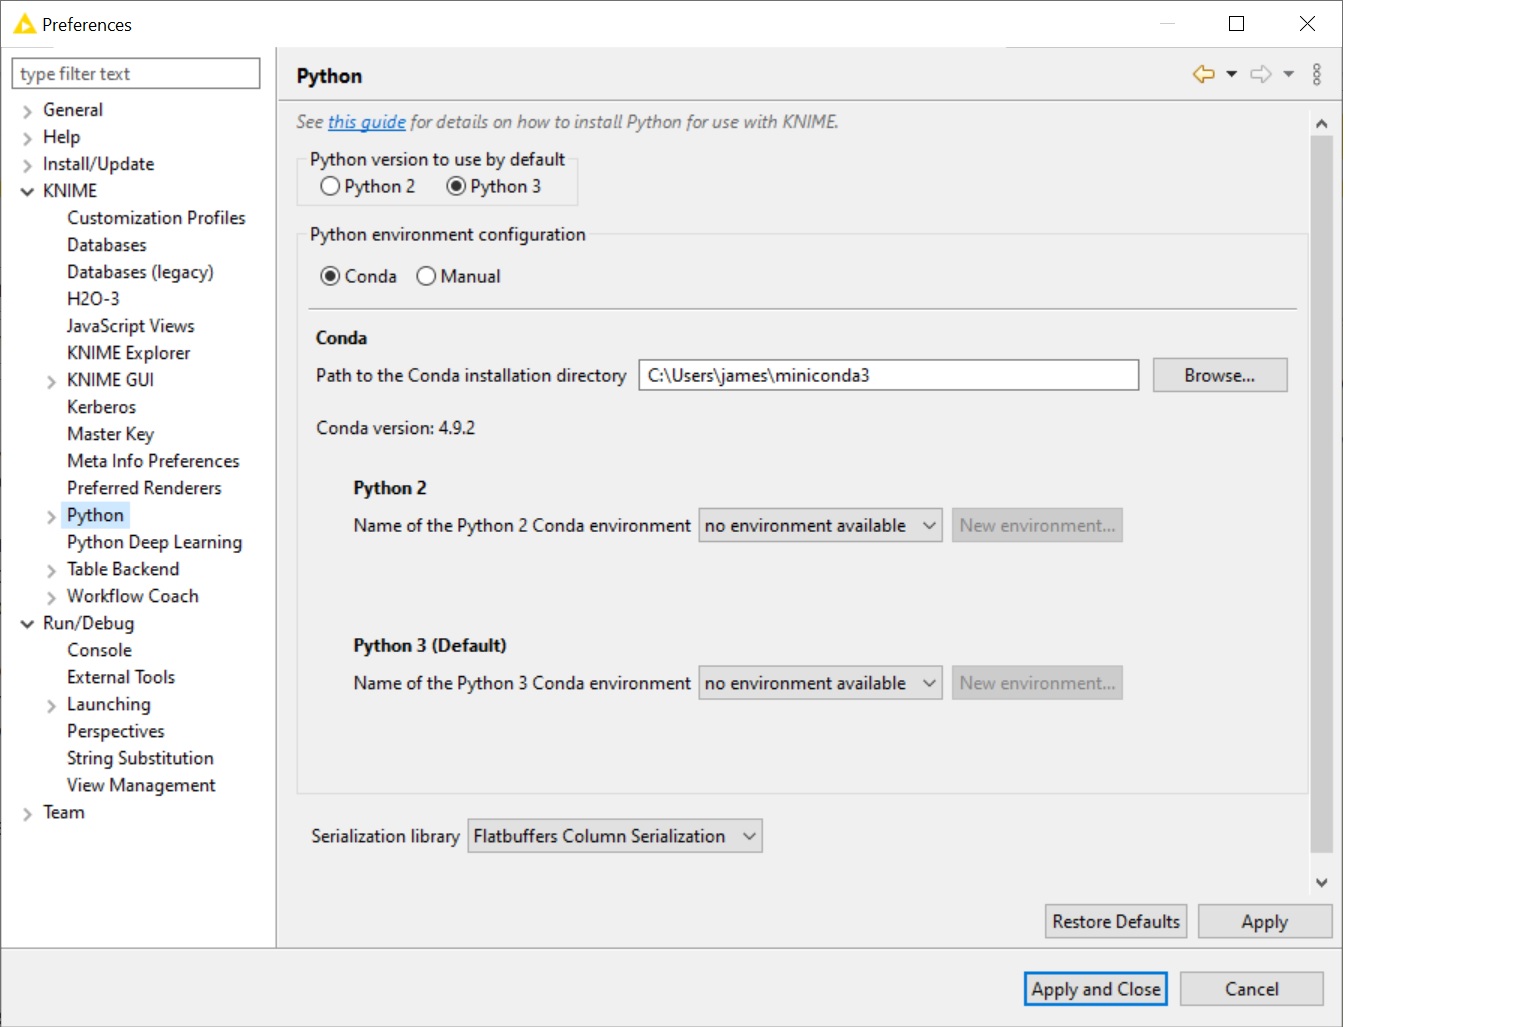Click the scroll down arrow of preferences pane
This screenshot has height=1027, width=1536.
pyautogui.click(x=1322, y=882)
